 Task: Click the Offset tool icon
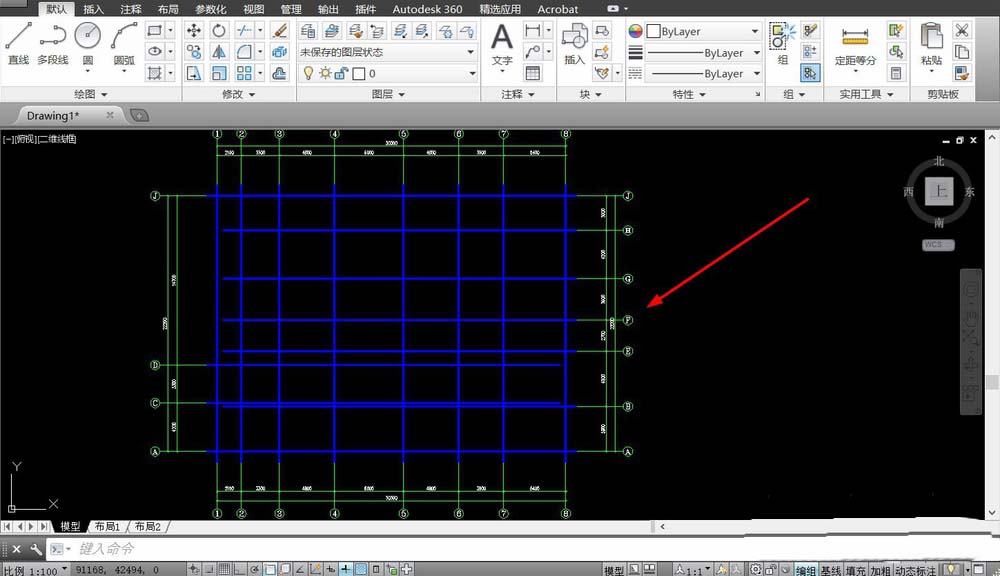[x=279, y=73]
